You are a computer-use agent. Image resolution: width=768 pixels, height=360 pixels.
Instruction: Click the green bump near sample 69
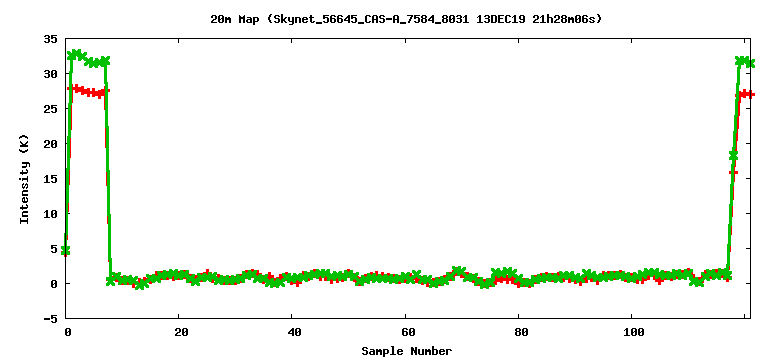(x=458, y=270)
